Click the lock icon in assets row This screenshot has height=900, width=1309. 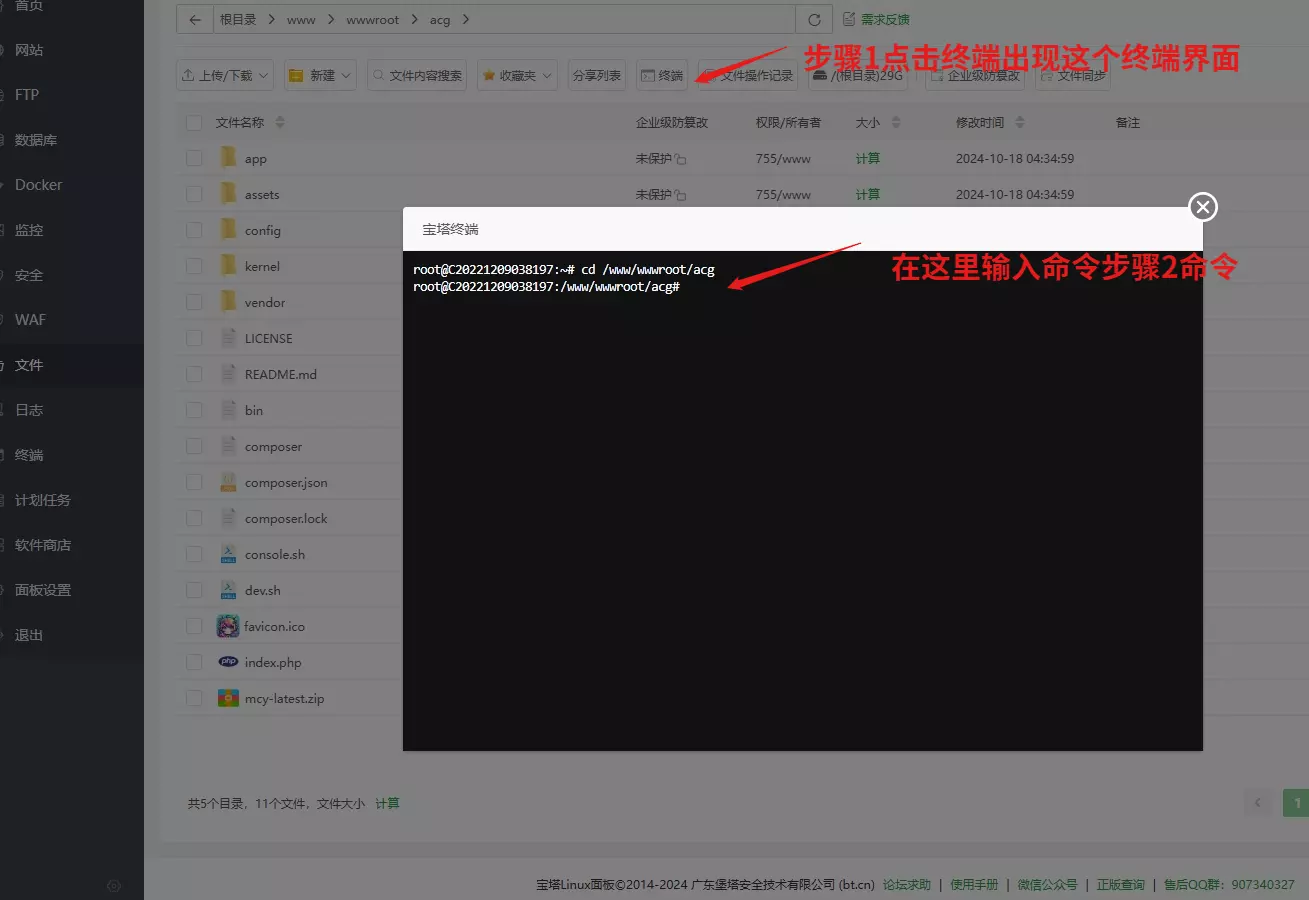click(x=681, y=195)
